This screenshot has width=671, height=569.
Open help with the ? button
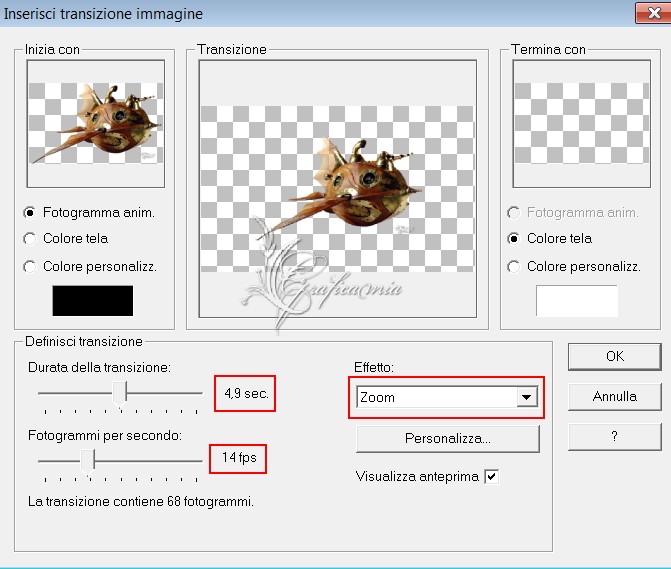coord(615,436)
